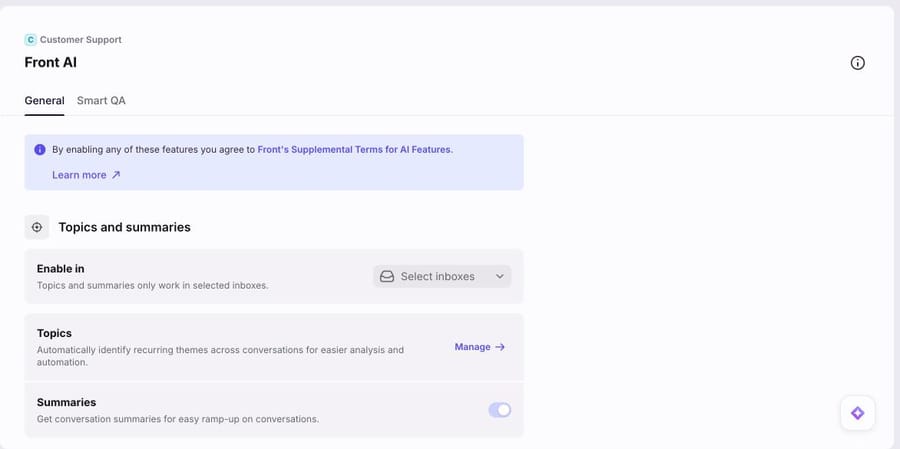Click the Topics row title

point(54,333)
